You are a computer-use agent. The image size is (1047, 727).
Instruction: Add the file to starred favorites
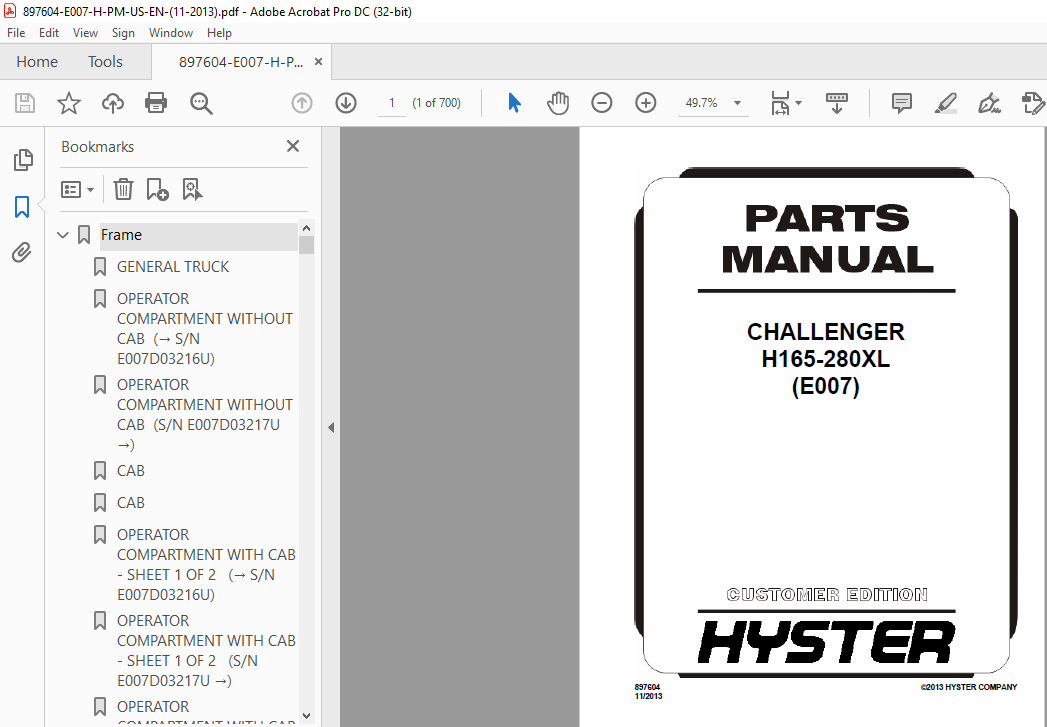click(x=69, y=103)
